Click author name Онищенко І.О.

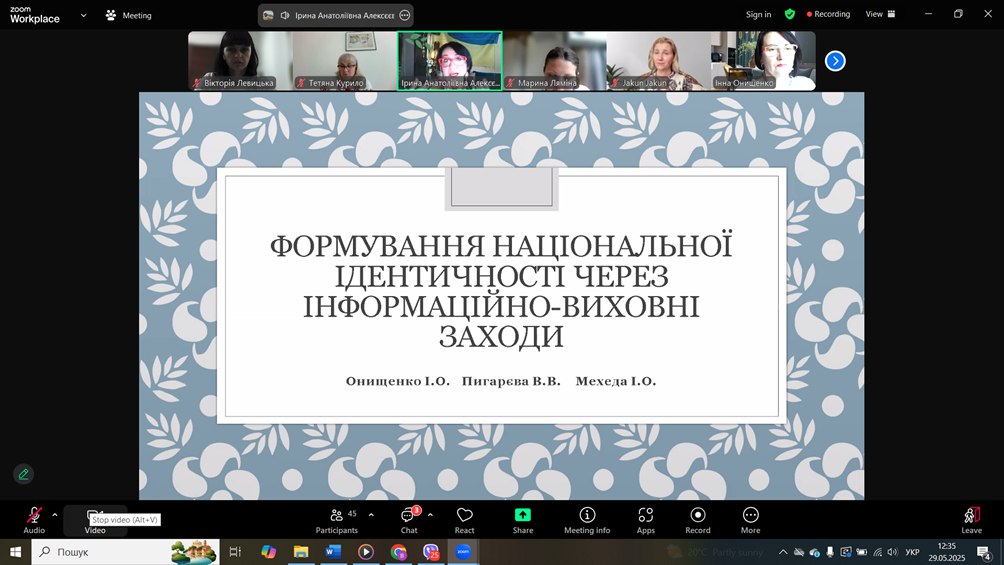click(398, 381)
